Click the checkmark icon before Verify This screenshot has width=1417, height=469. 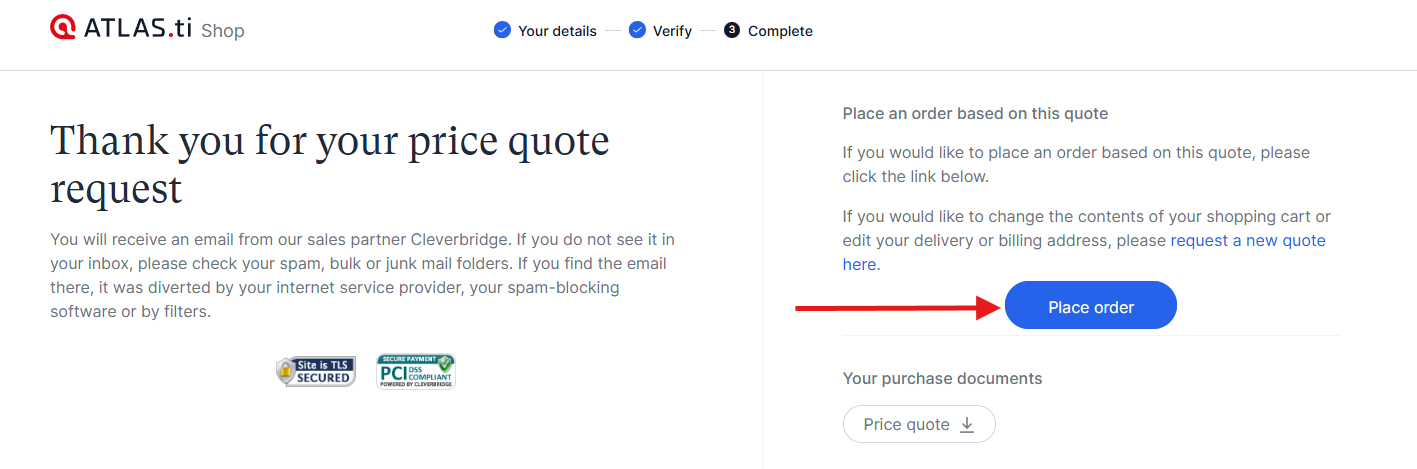[x=637, y=30]
